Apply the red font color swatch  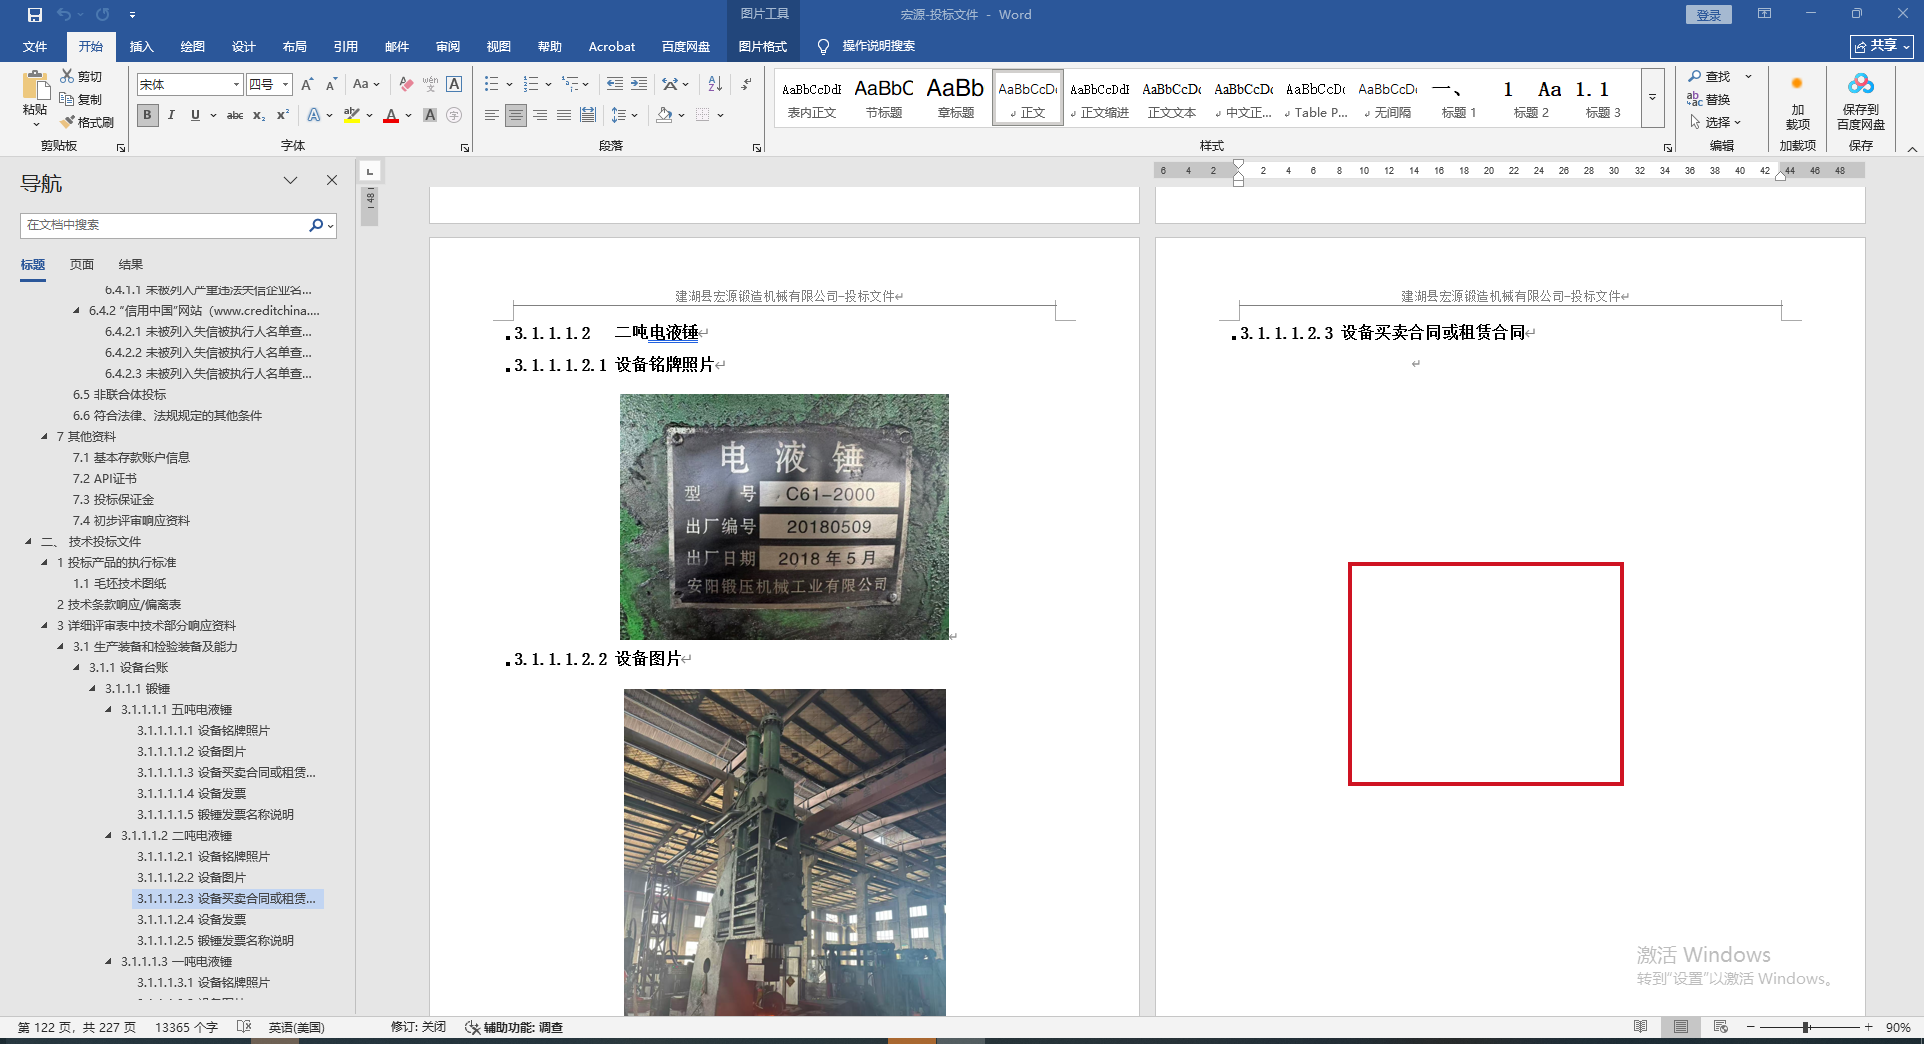click(391, 115)
